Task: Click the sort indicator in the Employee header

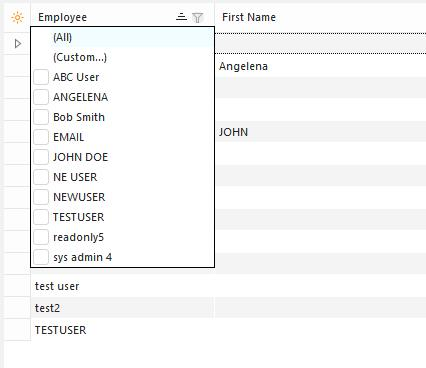Action: pos(181,17)
